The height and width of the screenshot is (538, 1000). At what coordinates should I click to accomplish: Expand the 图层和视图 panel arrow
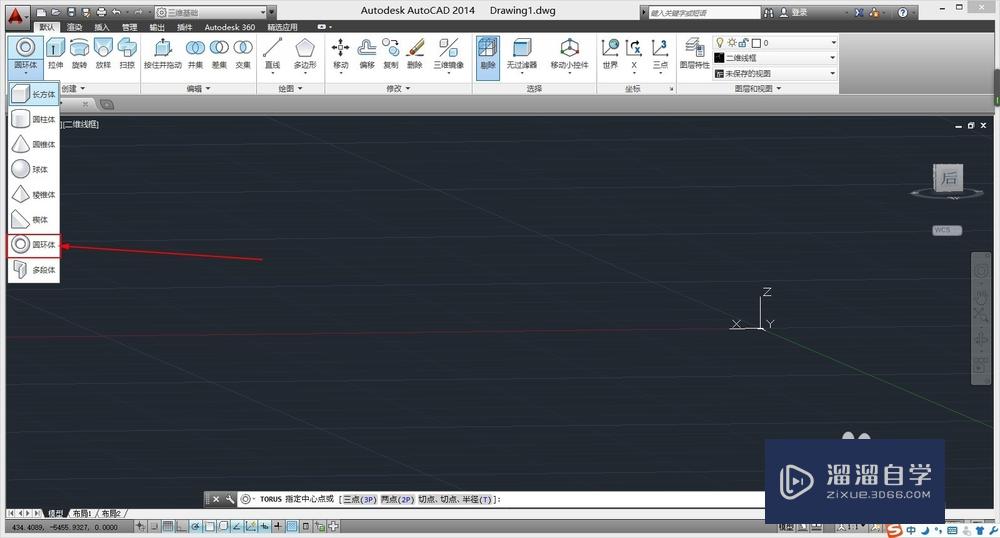point(779,89)
